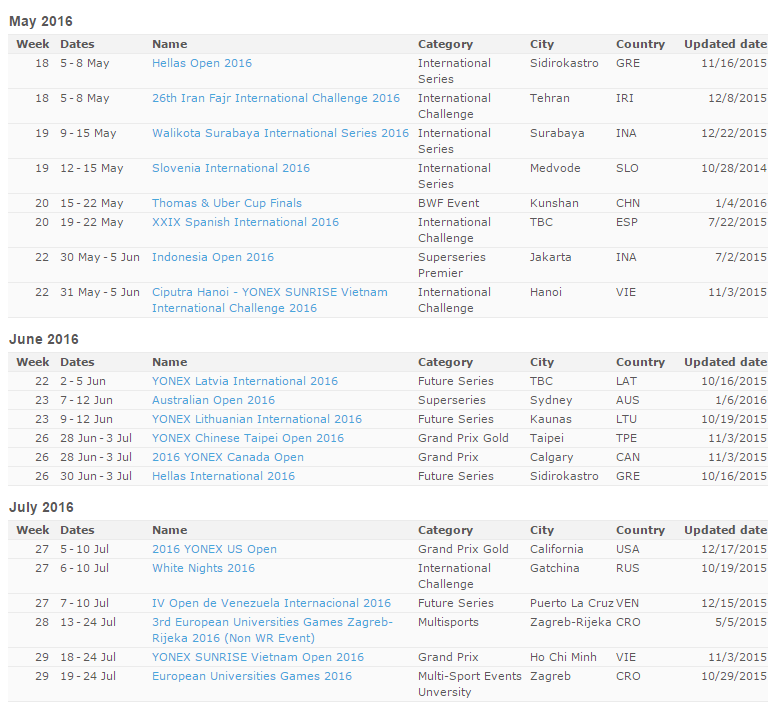Image resolution: width=775 pixels, height=704 pixels.
Task: Select the TPE country cell
Action: click(x=626, y=439)
